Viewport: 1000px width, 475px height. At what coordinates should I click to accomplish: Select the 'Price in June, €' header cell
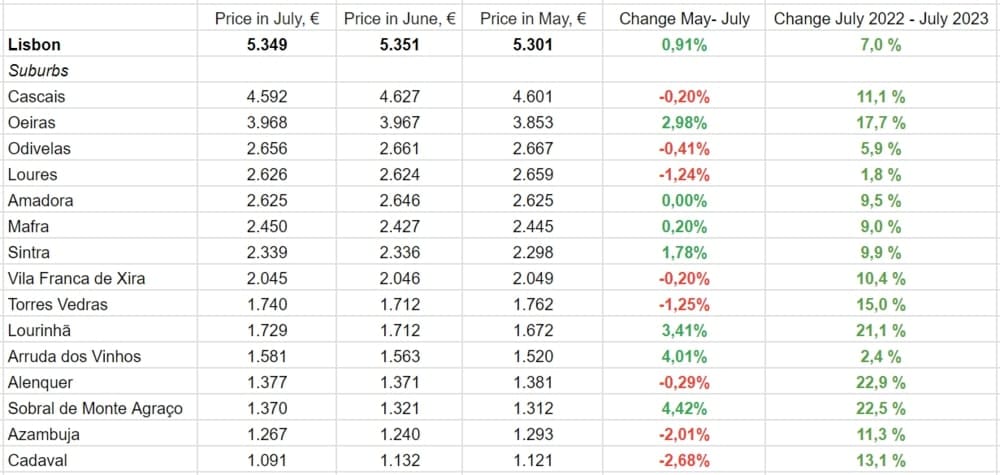[400, 18]
